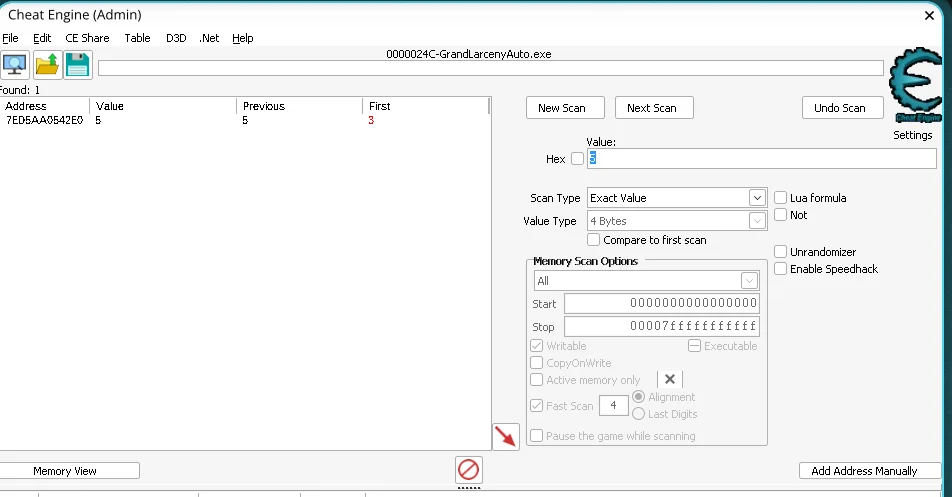Turn on Enable Speedhack
Screen dimensions: 952x497
(781, 269)
